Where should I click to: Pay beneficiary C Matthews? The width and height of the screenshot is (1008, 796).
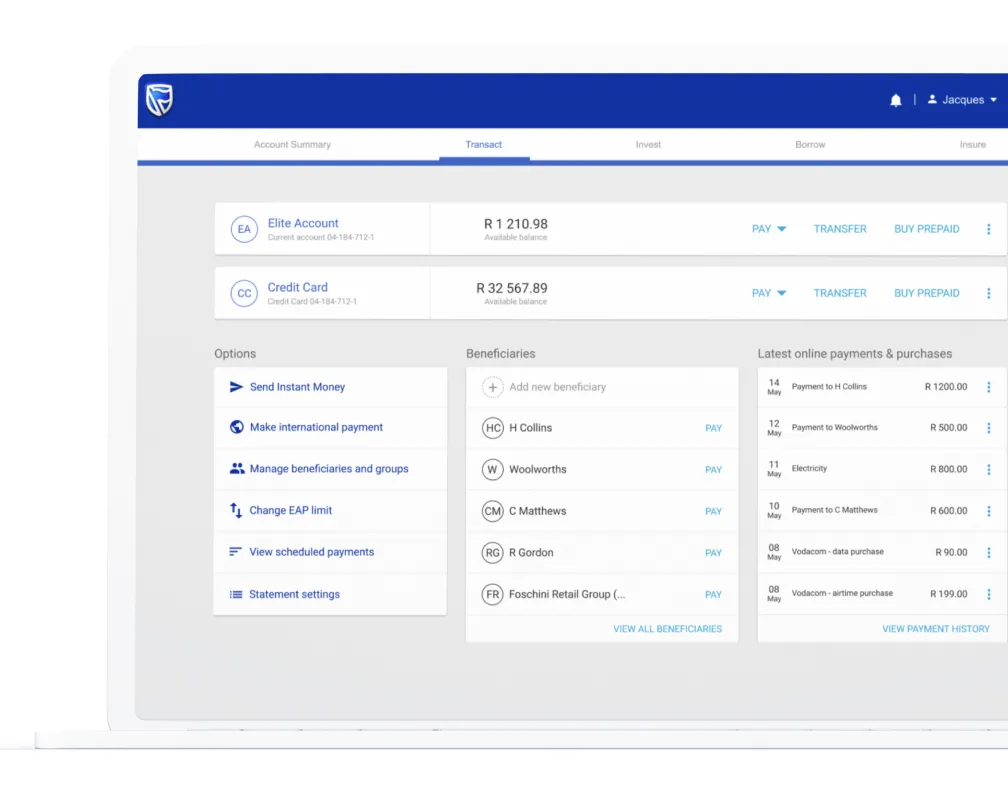(714, 512)
